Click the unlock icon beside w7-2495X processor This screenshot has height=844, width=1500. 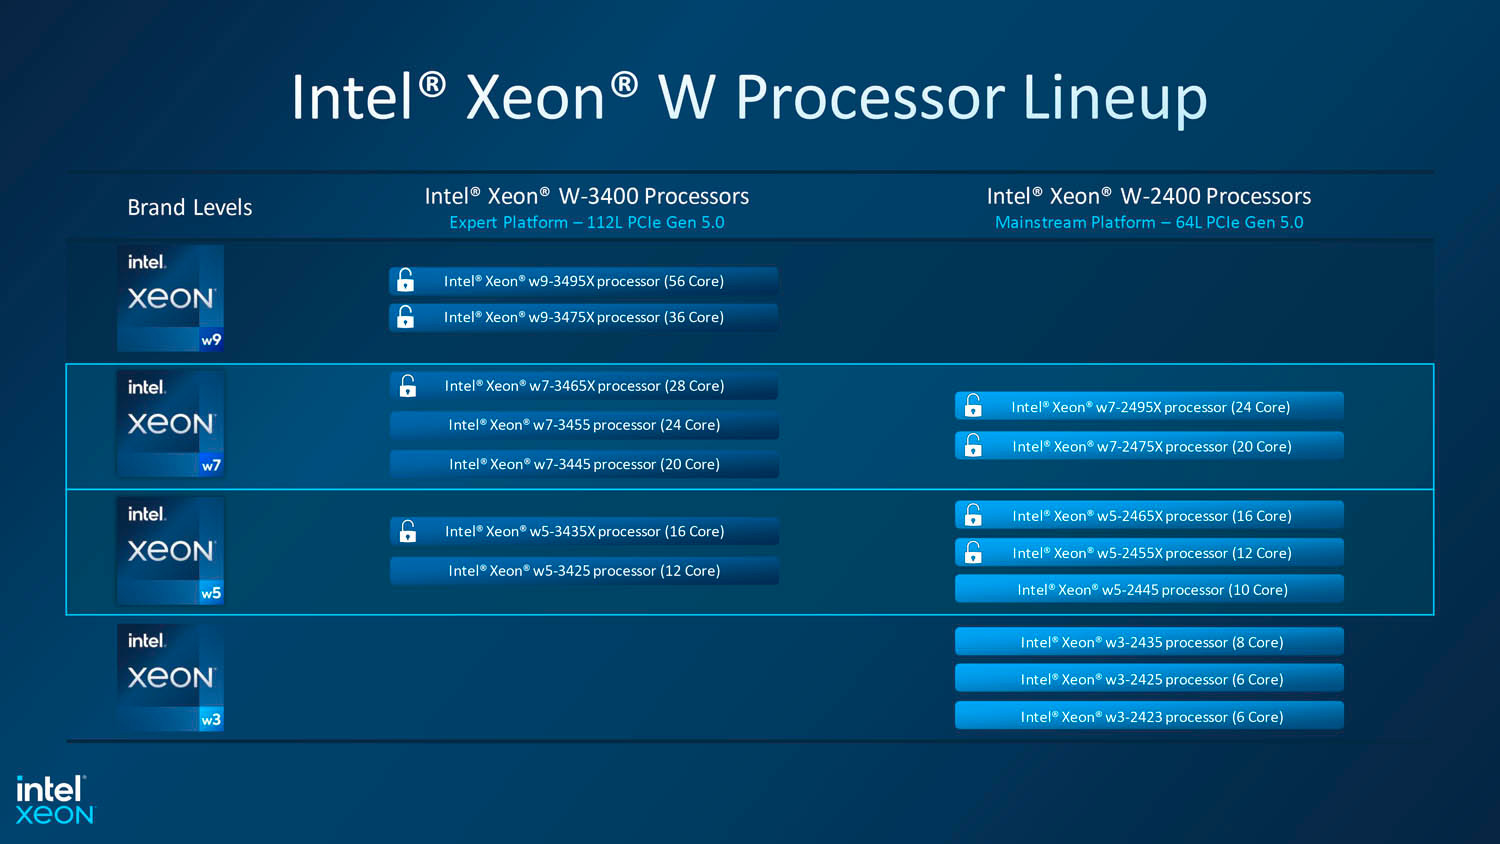point(973,406)
